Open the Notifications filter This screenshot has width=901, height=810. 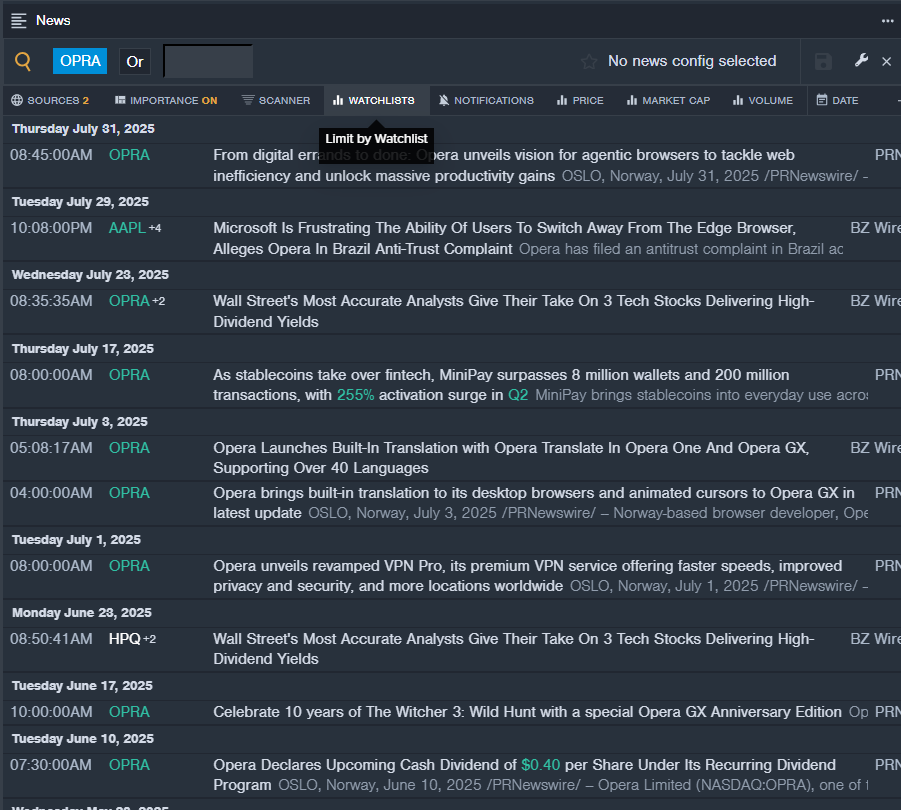486,101
